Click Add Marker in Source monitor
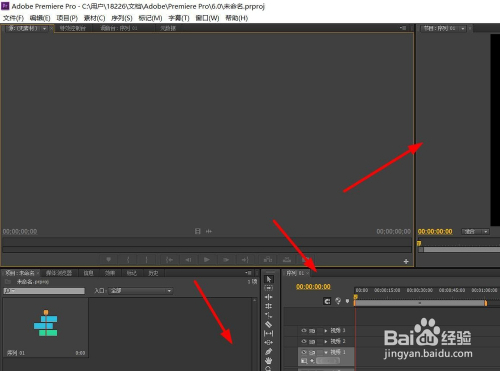The image size is (500, 371). [x=108, y=259]
